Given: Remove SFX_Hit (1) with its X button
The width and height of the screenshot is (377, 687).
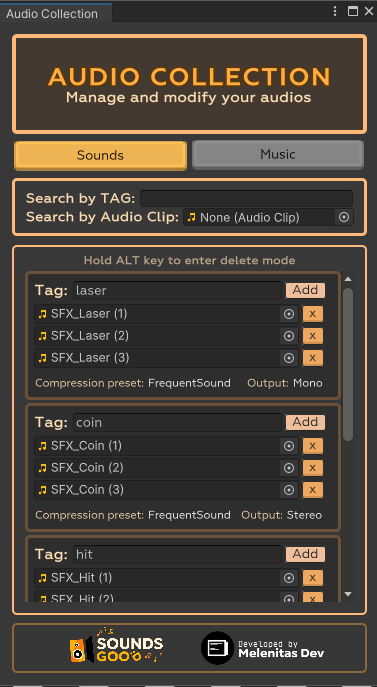Looking at the screenshot, I should pos(313,578).
